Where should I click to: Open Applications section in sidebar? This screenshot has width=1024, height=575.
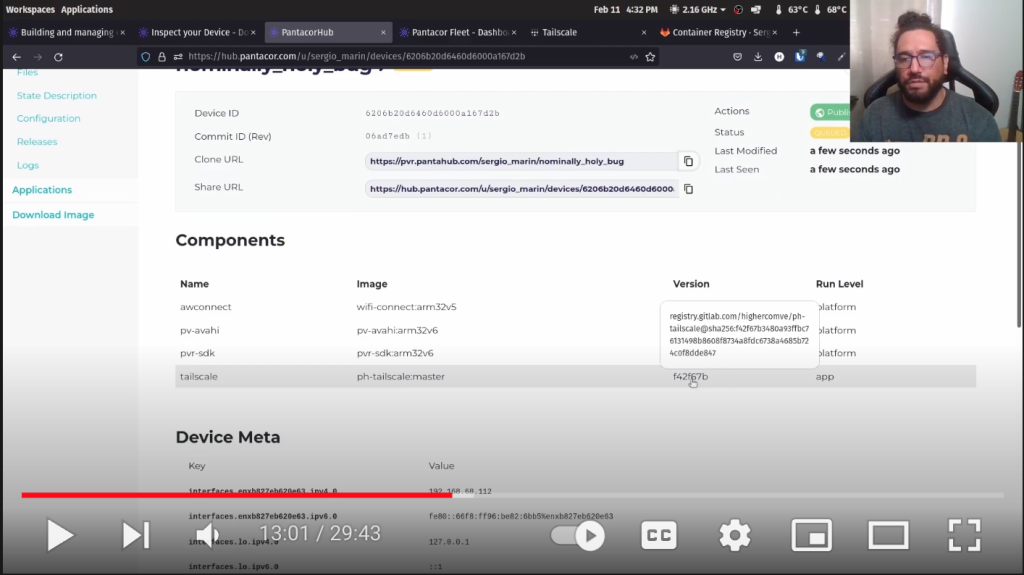coord(42,189)
